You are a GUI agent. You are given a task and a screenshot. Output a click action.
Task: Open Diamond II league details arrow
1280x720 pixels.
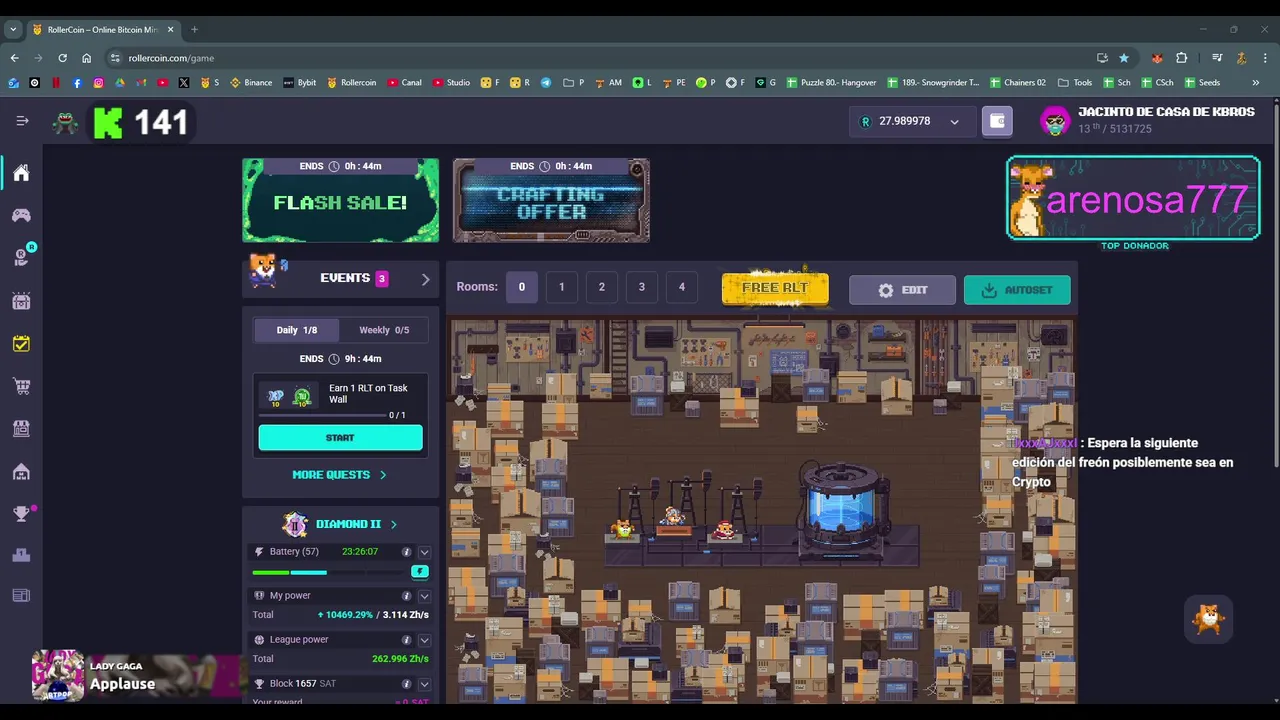393,524
